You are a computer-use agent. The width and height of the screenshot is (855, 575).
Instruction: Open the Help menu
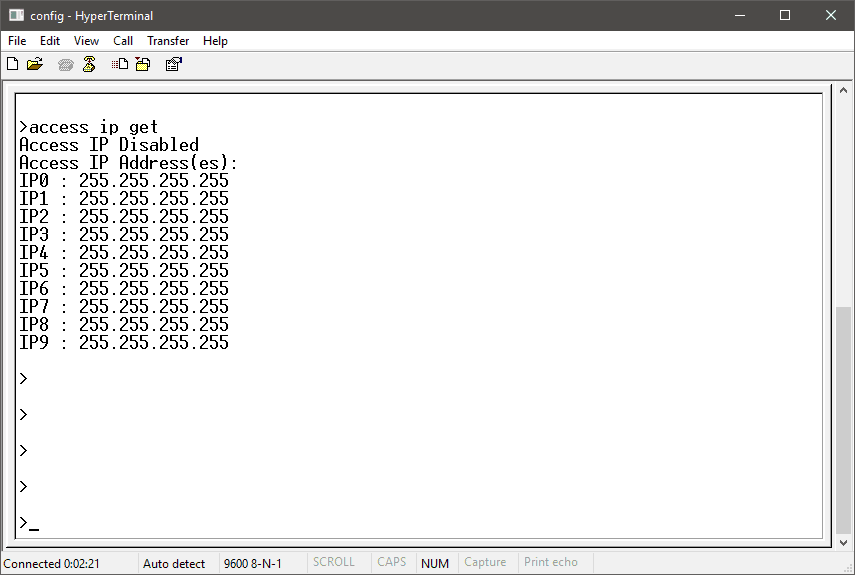[x=215, y=41]
